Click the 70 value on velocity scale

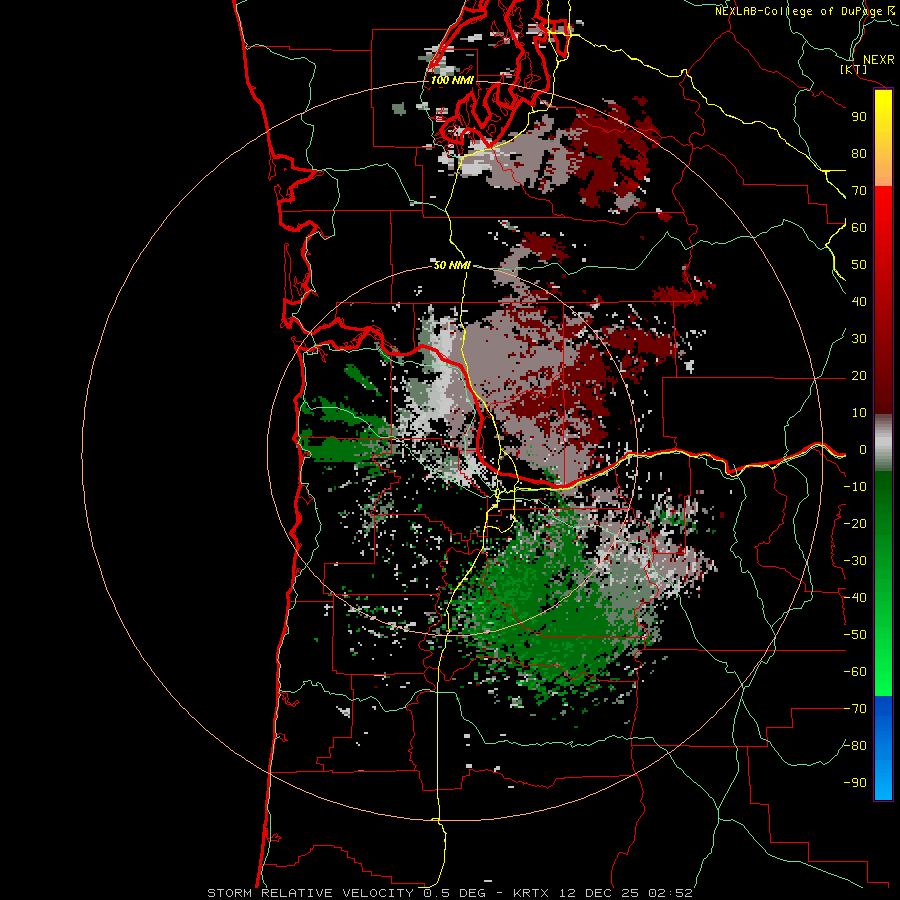[859, 191]
